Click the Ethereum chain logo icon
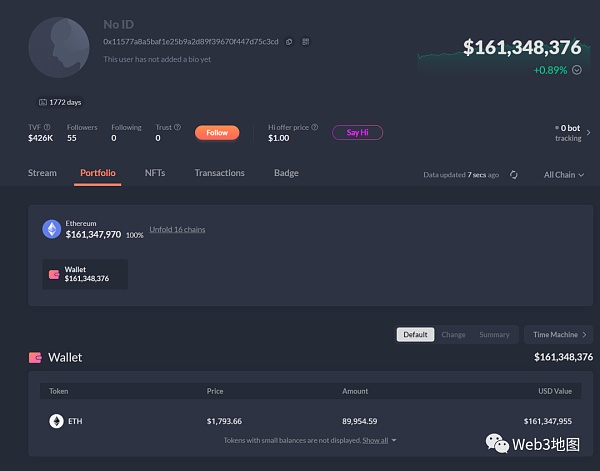Screen dimensions: 600x471 click(51, 229)
